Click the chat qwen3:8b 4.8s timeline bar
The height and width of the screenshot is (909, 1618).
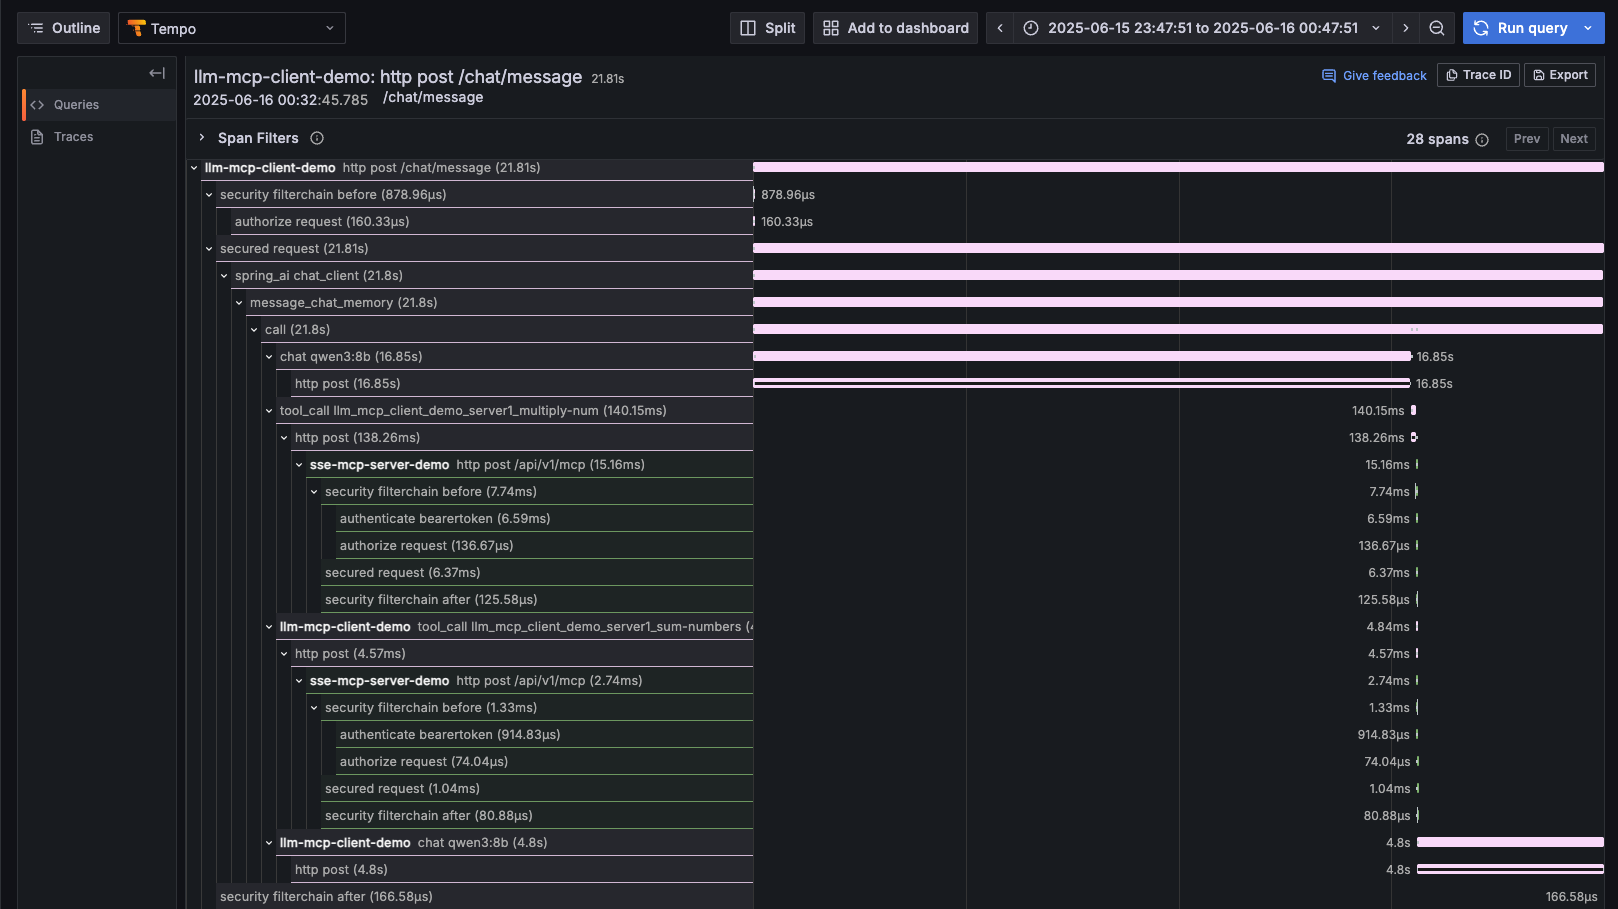(1510, 842)
